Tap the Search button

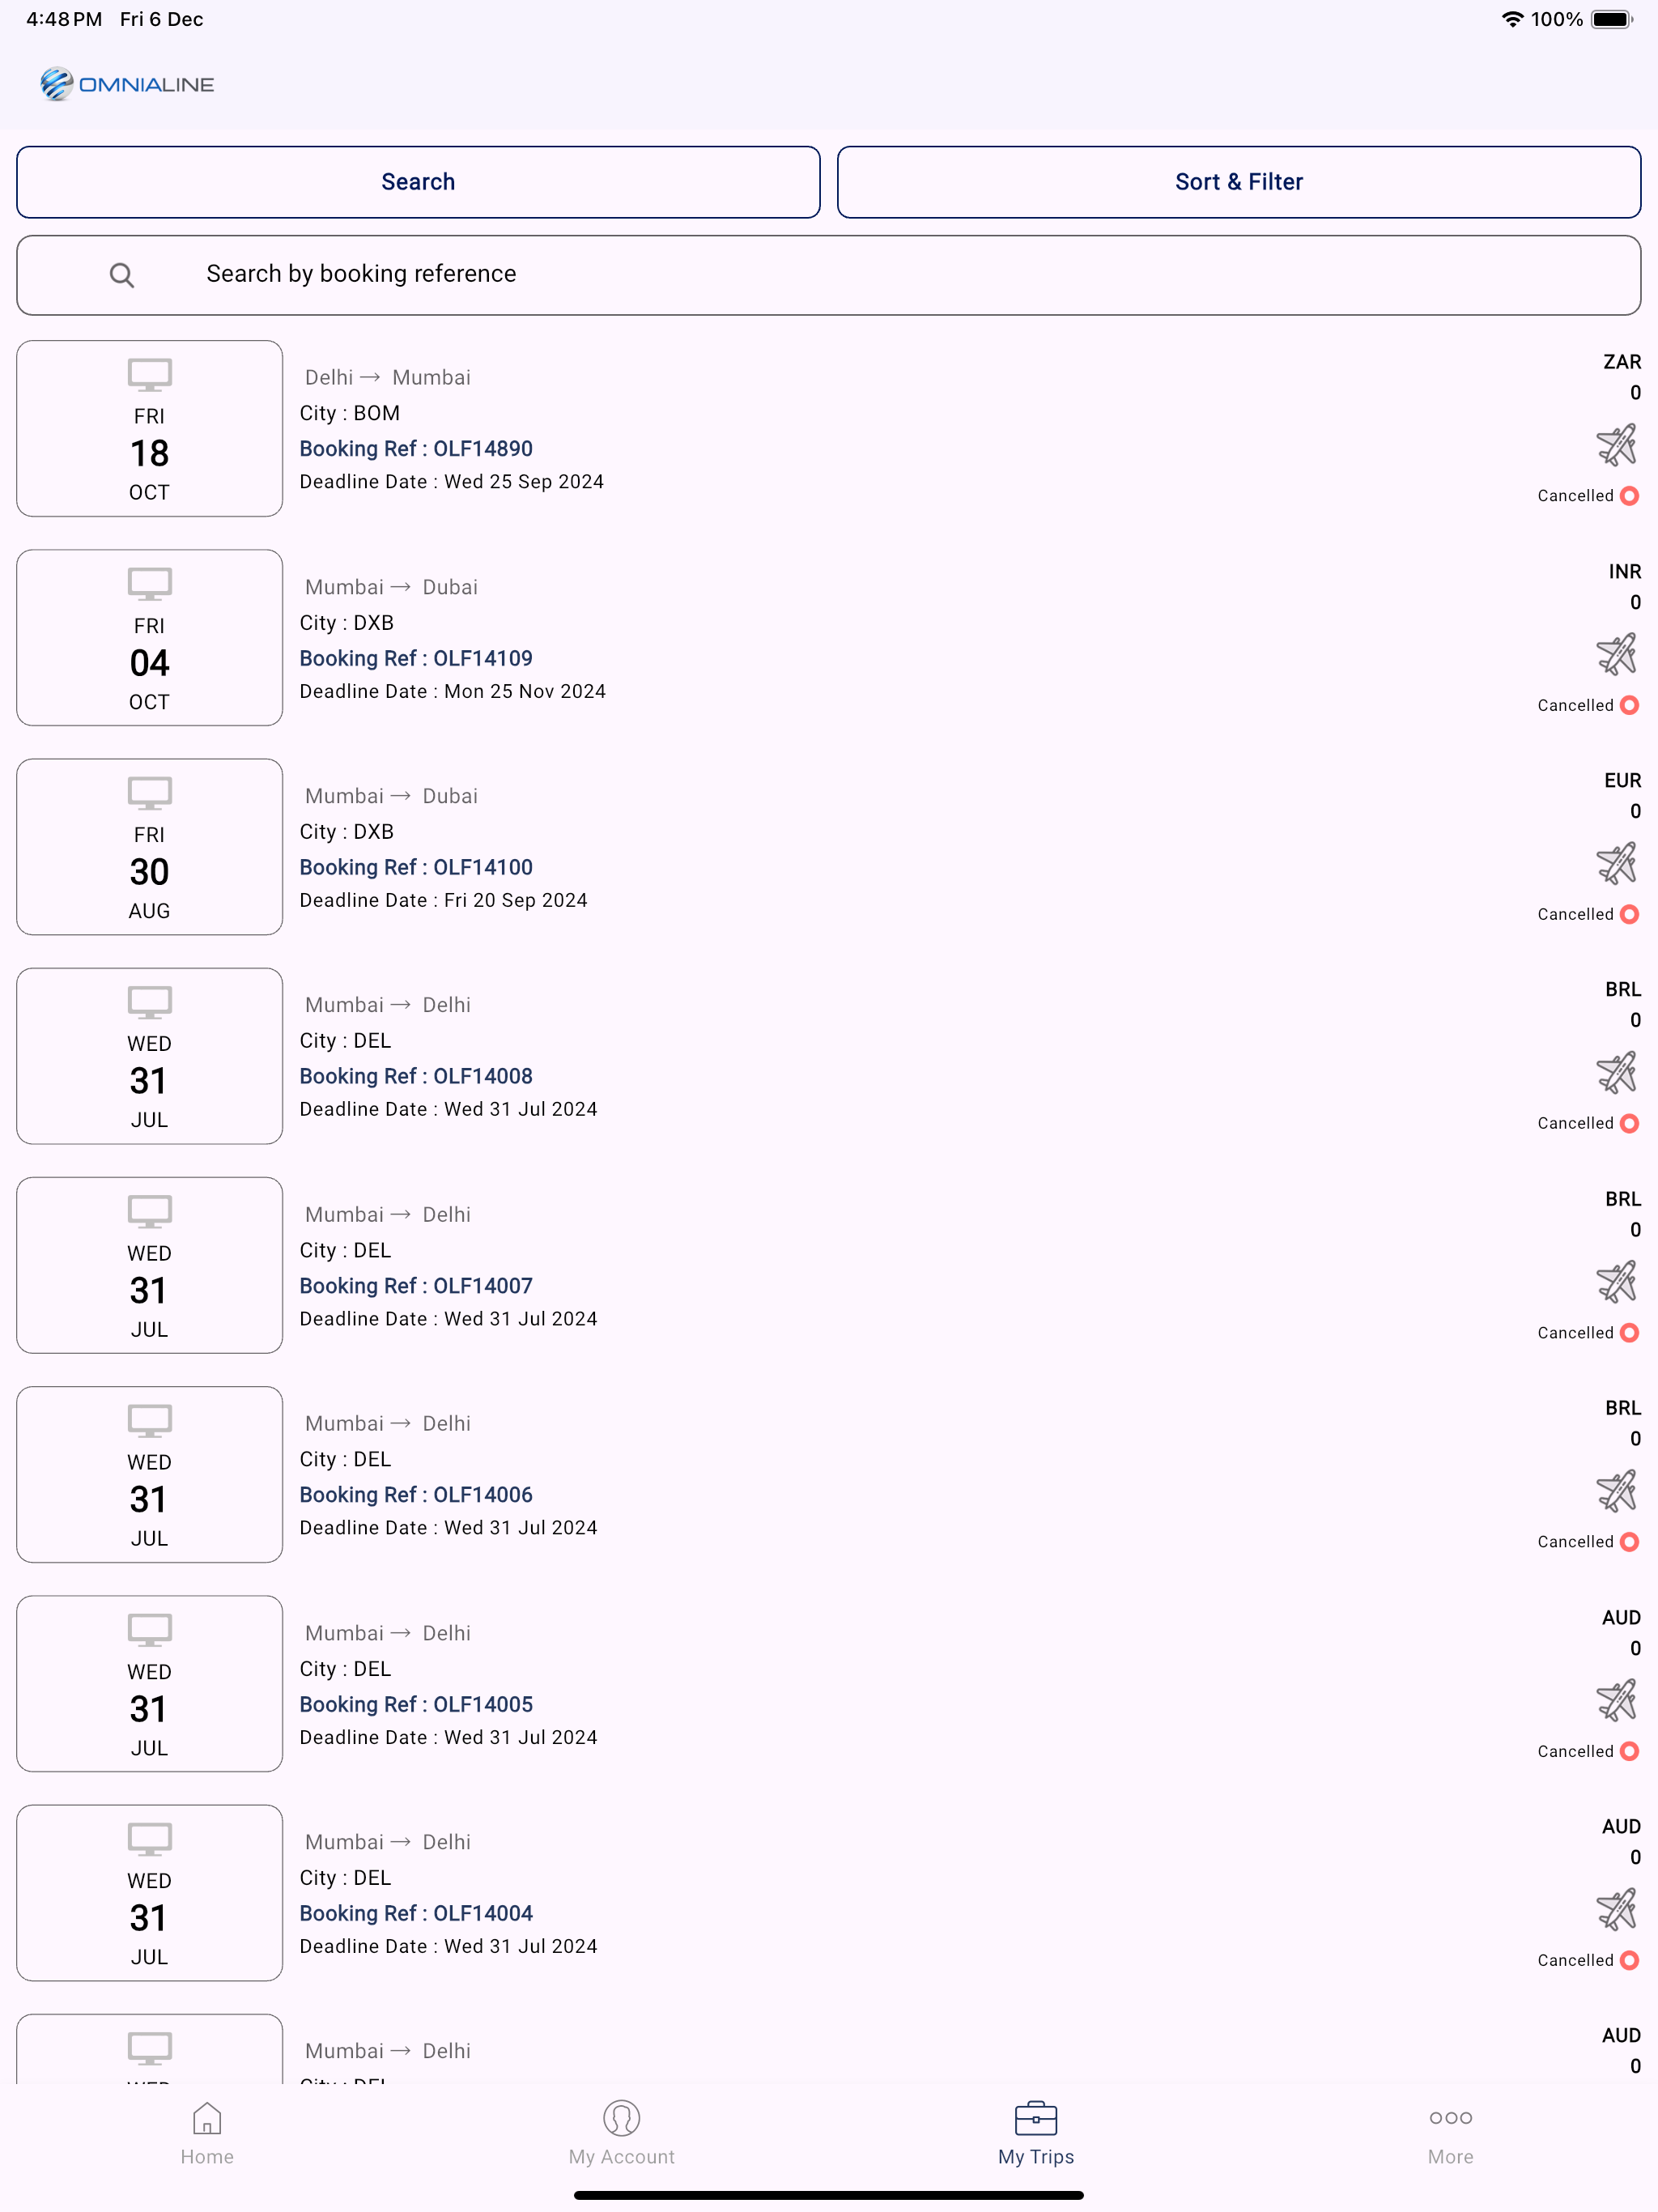coord(418,182)
